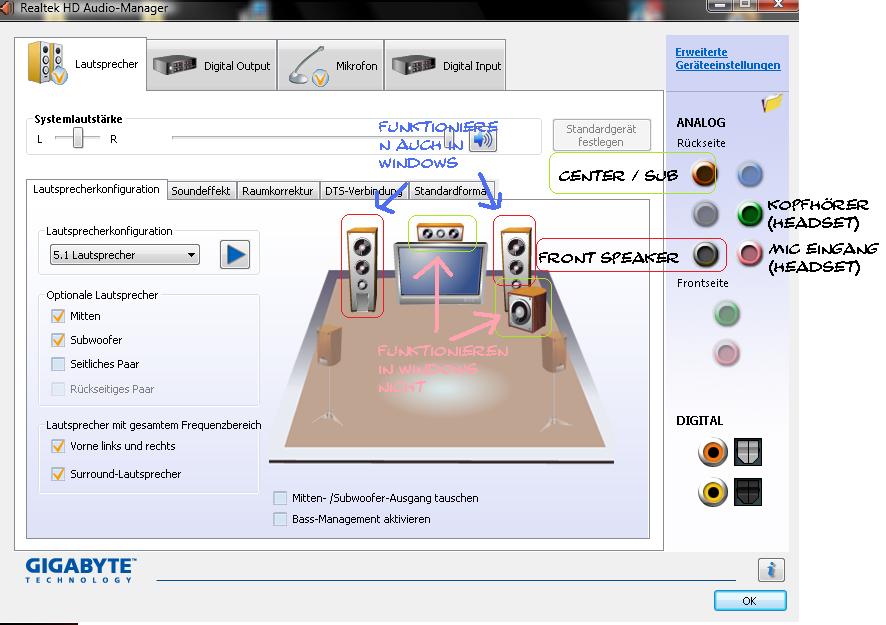Image resolution: width=886 pixels, height=625 pixels.
Task: Click the GIGABYTE Technology logo
Action: (80, 570)
